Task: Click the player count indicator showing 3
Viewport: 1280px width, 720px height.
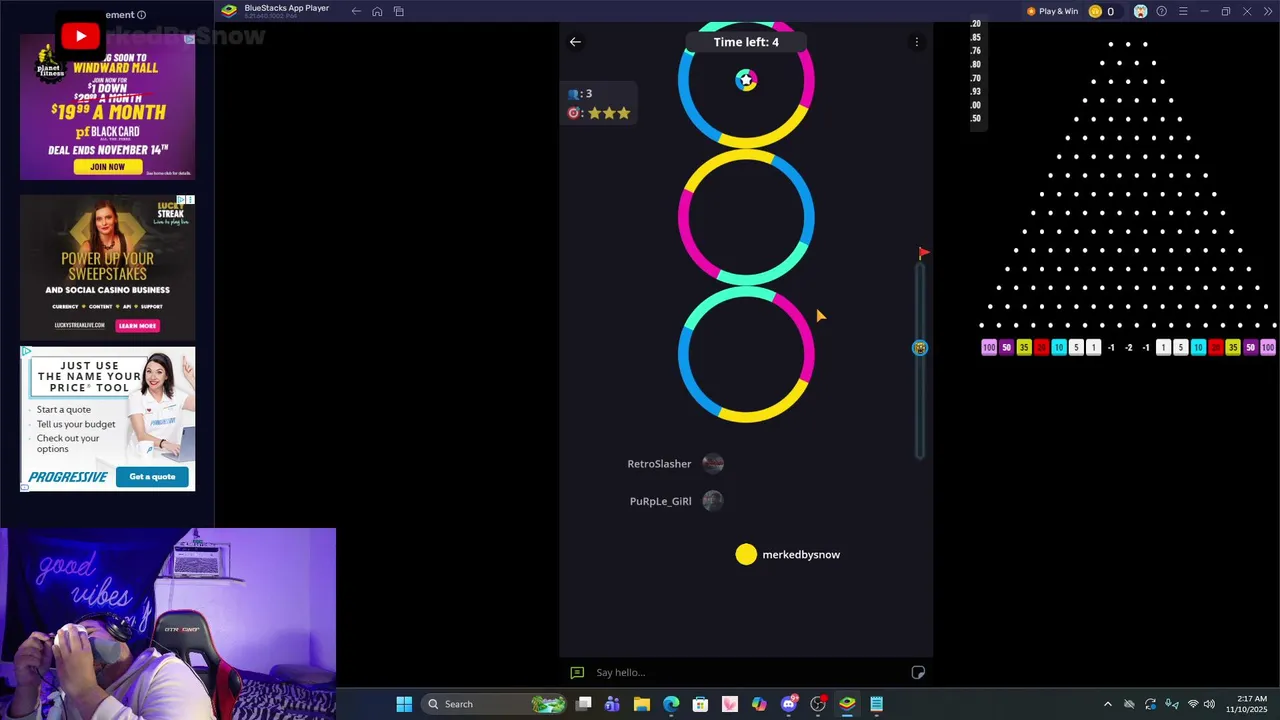Action: (x=580, y=94)
